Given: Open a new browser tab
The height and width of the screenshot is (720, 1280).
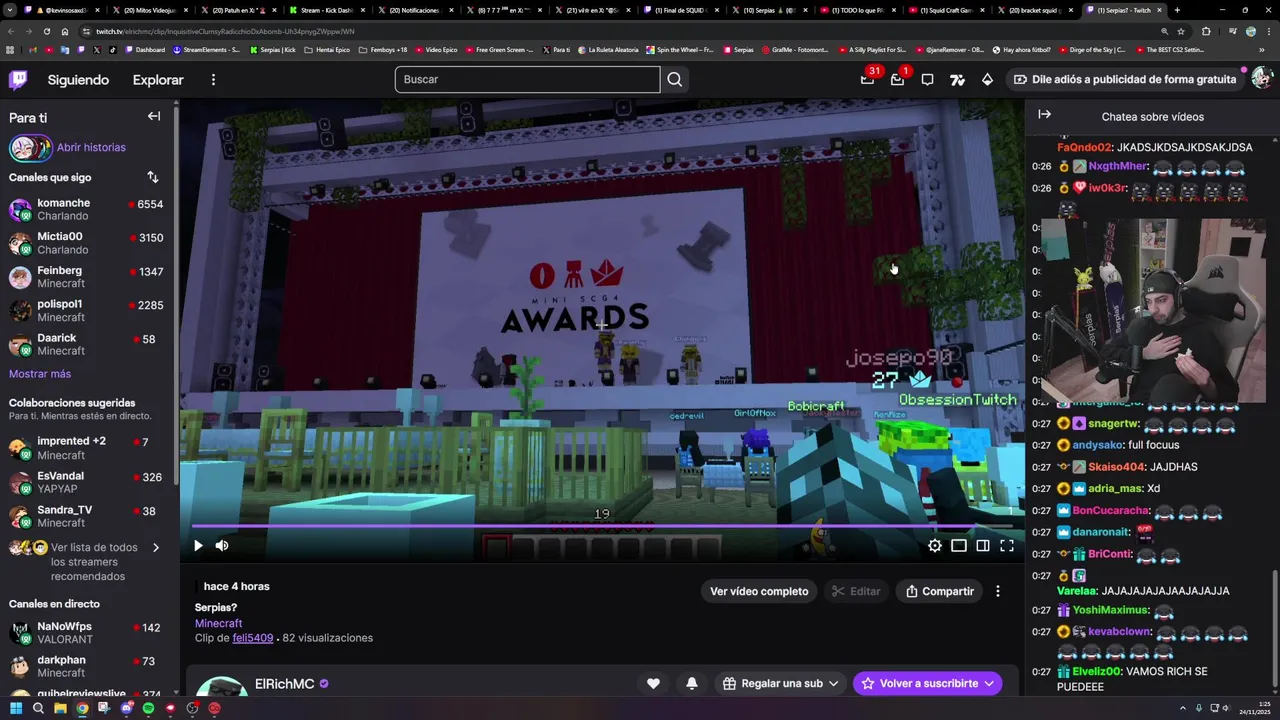Looking at the screenshot, I should [1176, 10].
